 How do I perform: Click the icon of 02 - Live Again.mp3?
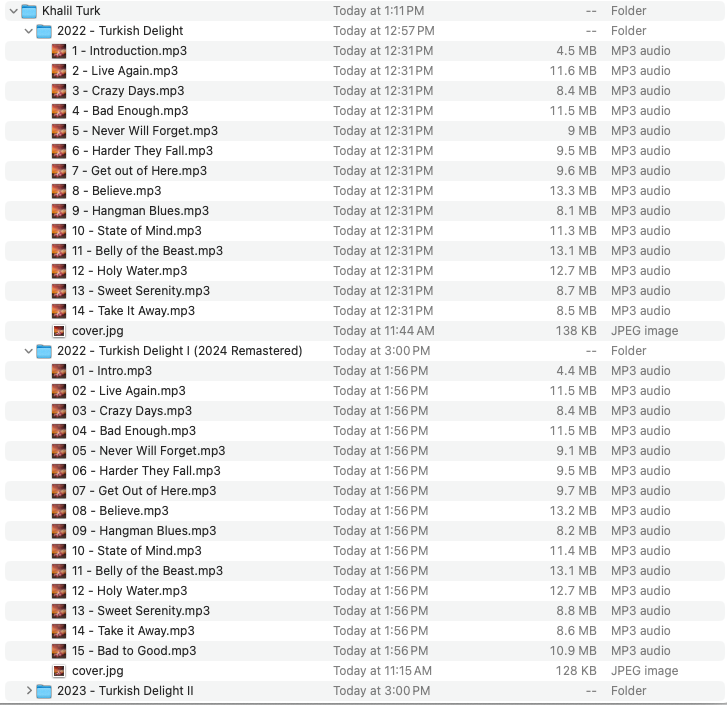coord(59,391)
